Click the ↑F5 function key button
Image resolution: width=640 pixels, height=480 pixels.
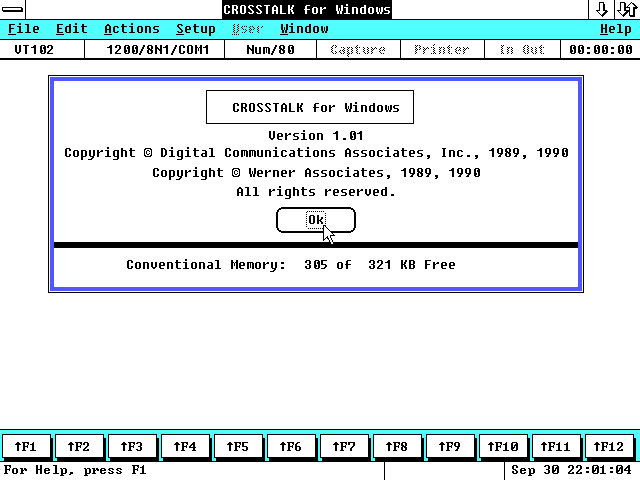tap(238, 446)
